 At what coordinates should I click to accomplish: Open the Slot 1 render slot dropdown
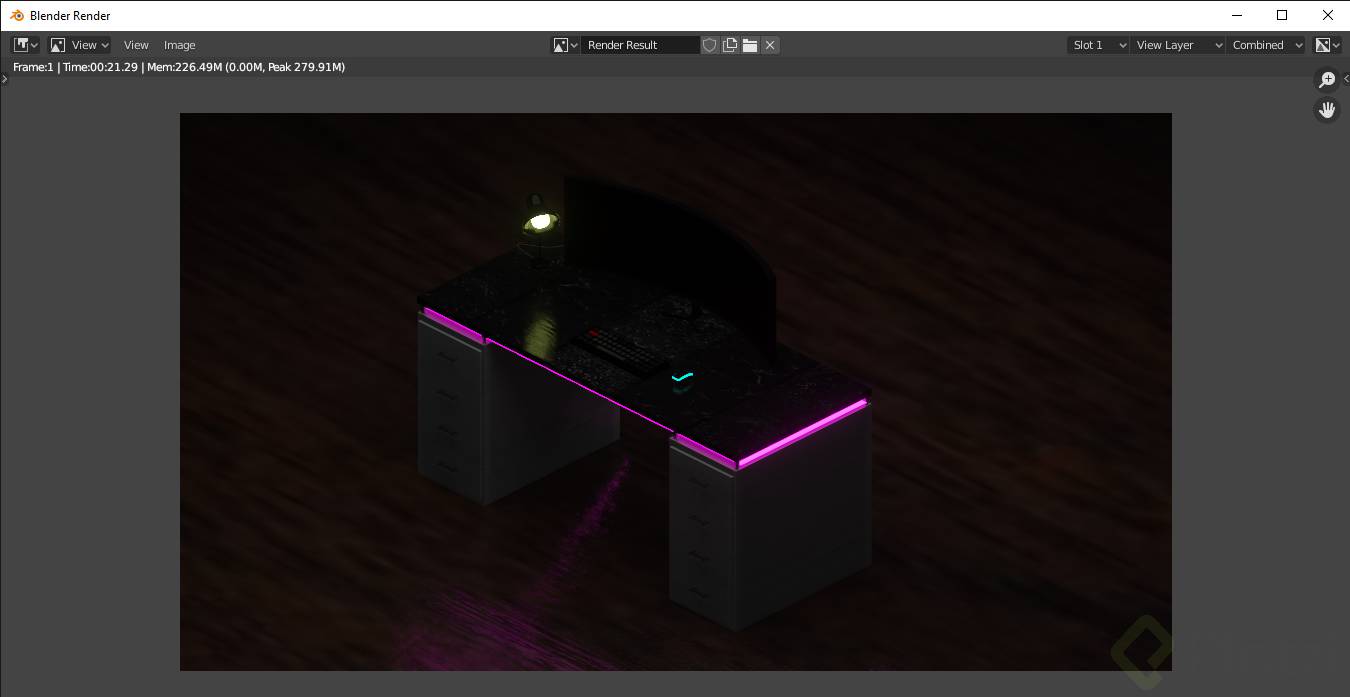tap(1097, 44)
